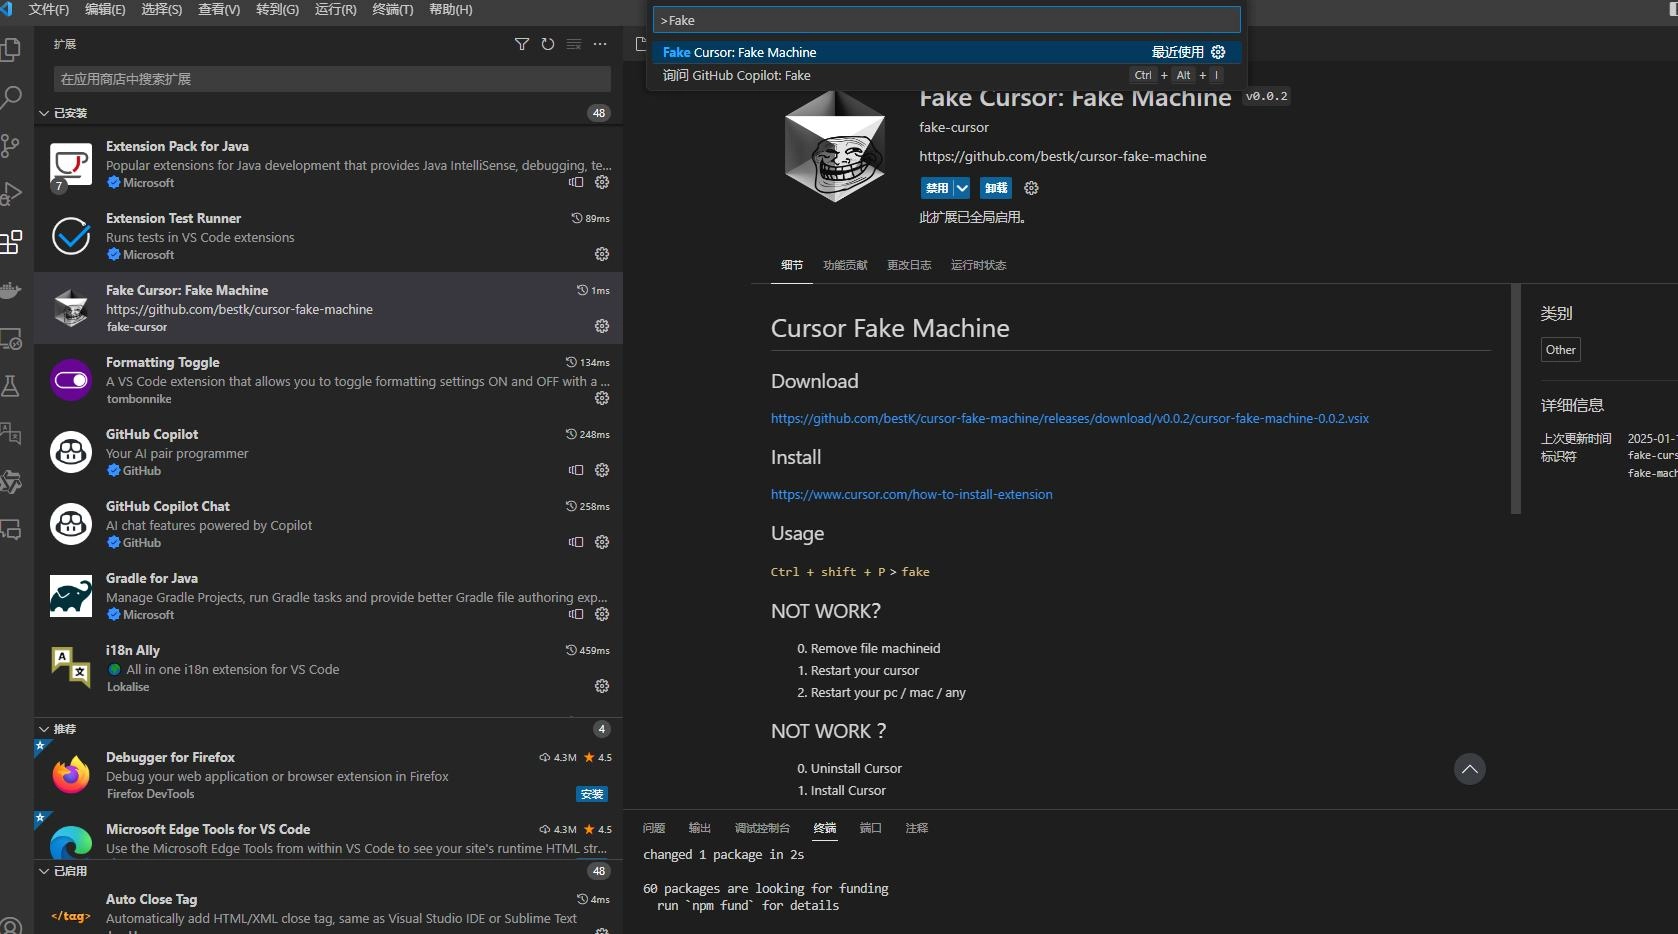This screenshot has width=1678, height=934.
Task: Select 询问 GitHub Copilot: Fake option
Action: (x=947, y=75)
